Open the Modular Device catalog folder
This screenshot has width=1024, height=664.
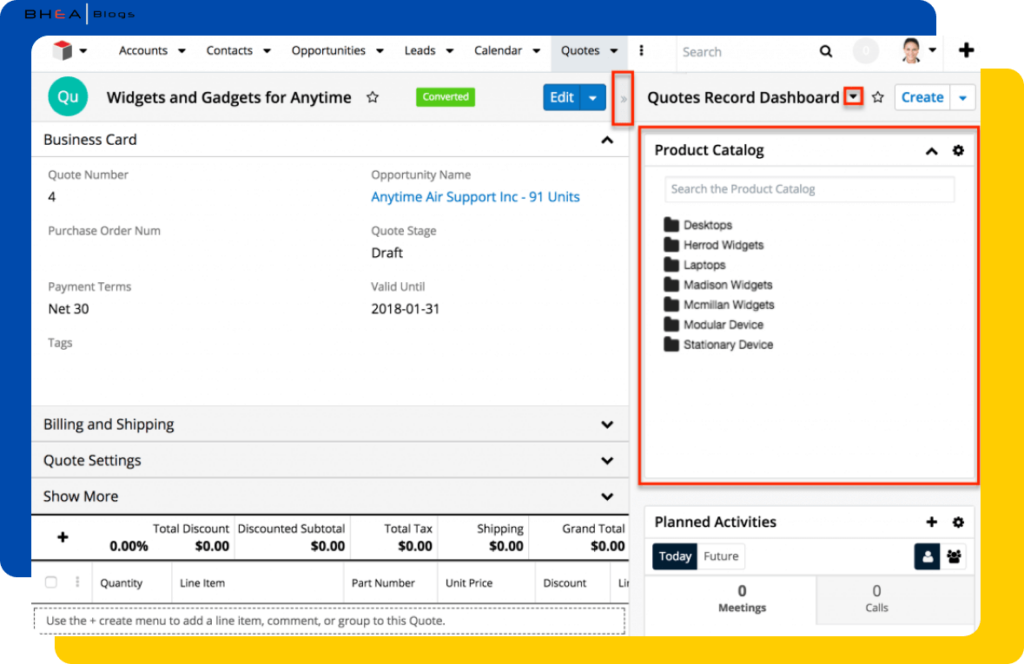pos(714,324)
